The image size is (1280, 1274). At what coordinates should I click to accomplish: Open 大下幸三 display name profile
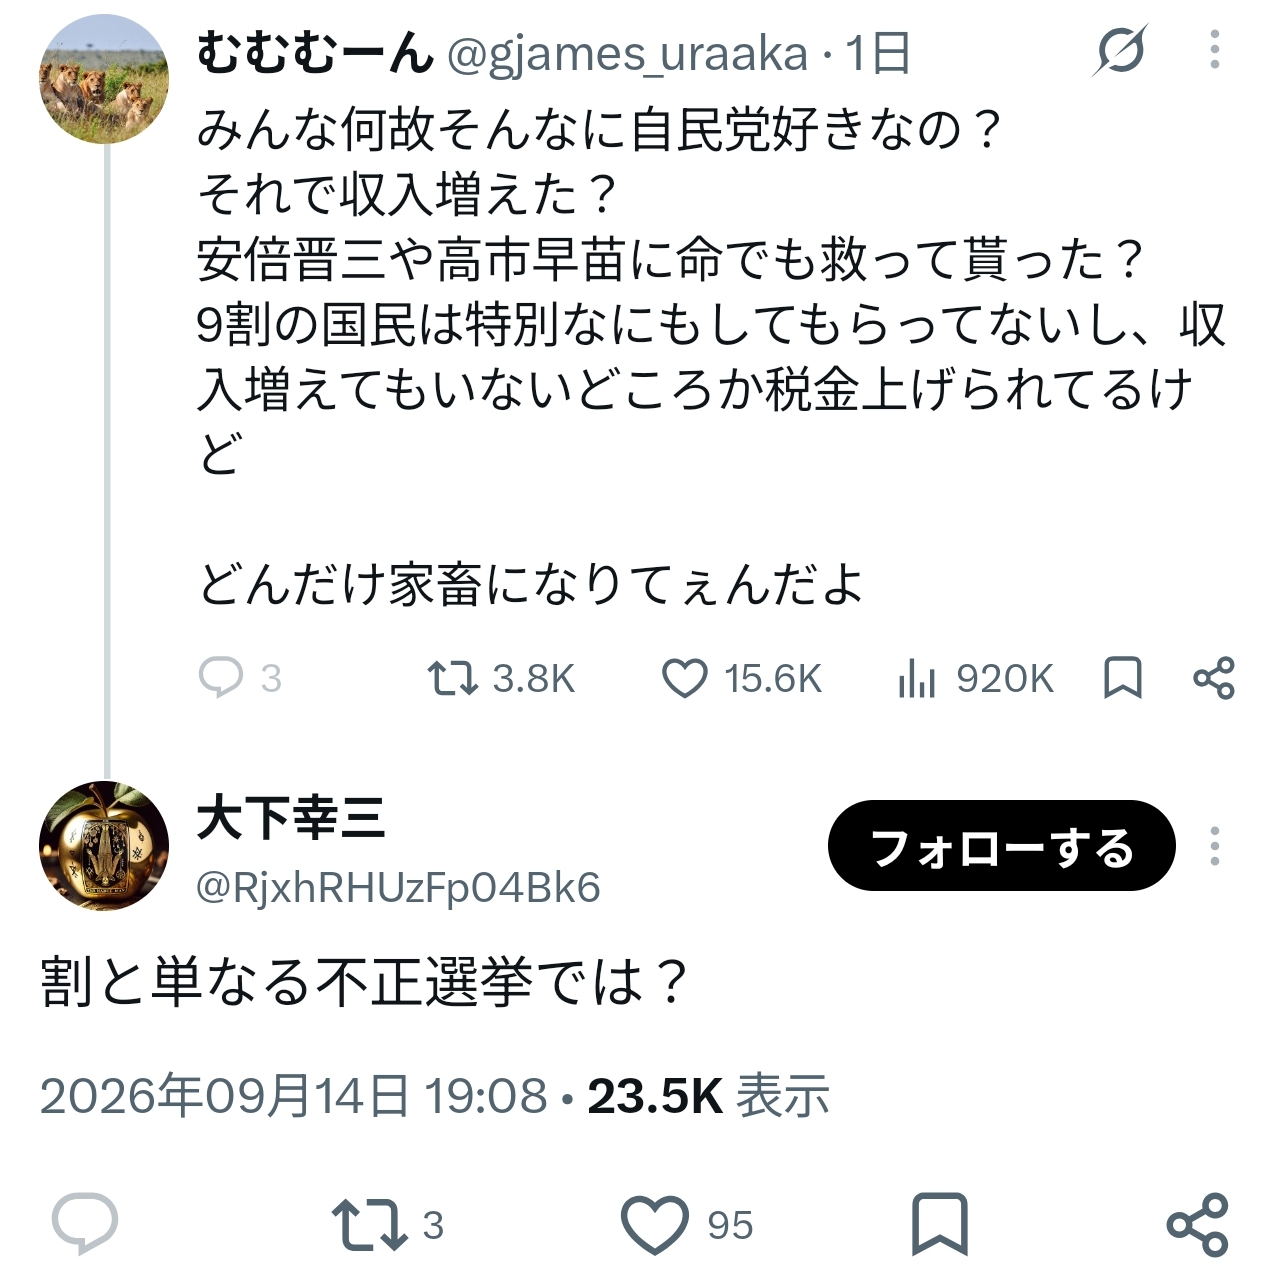coord(291,818)
